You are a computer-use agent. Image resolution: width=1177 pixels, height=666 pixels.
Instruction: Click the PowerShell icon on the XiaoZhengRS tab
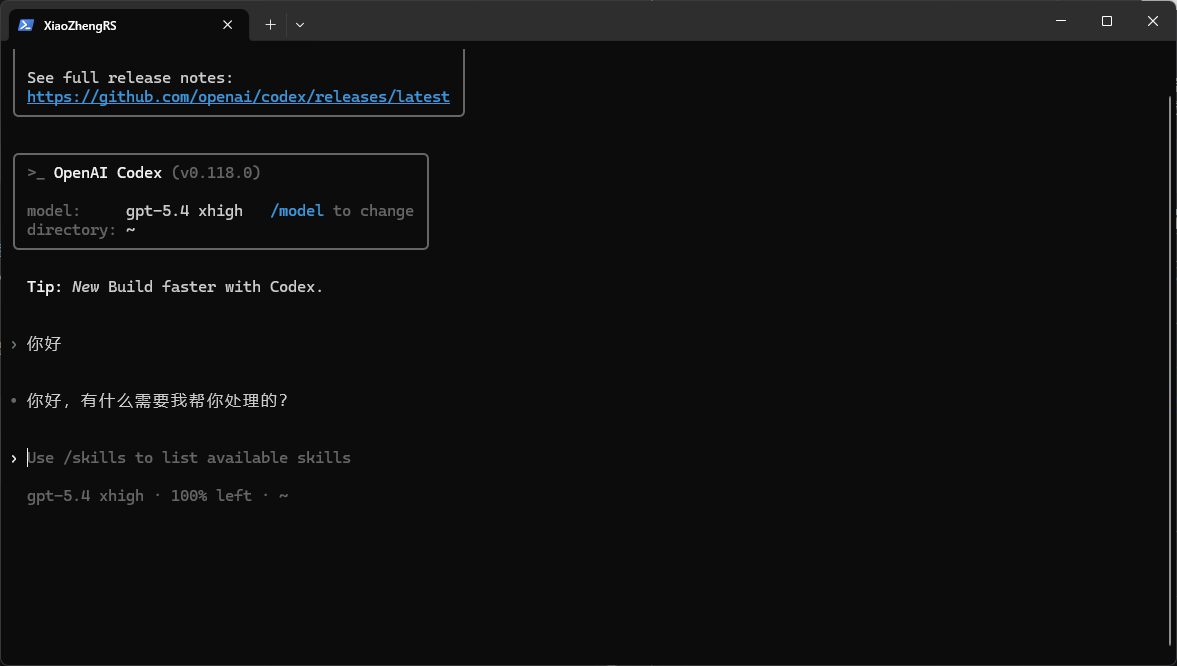pyautogui.click(x=26, y=25)
